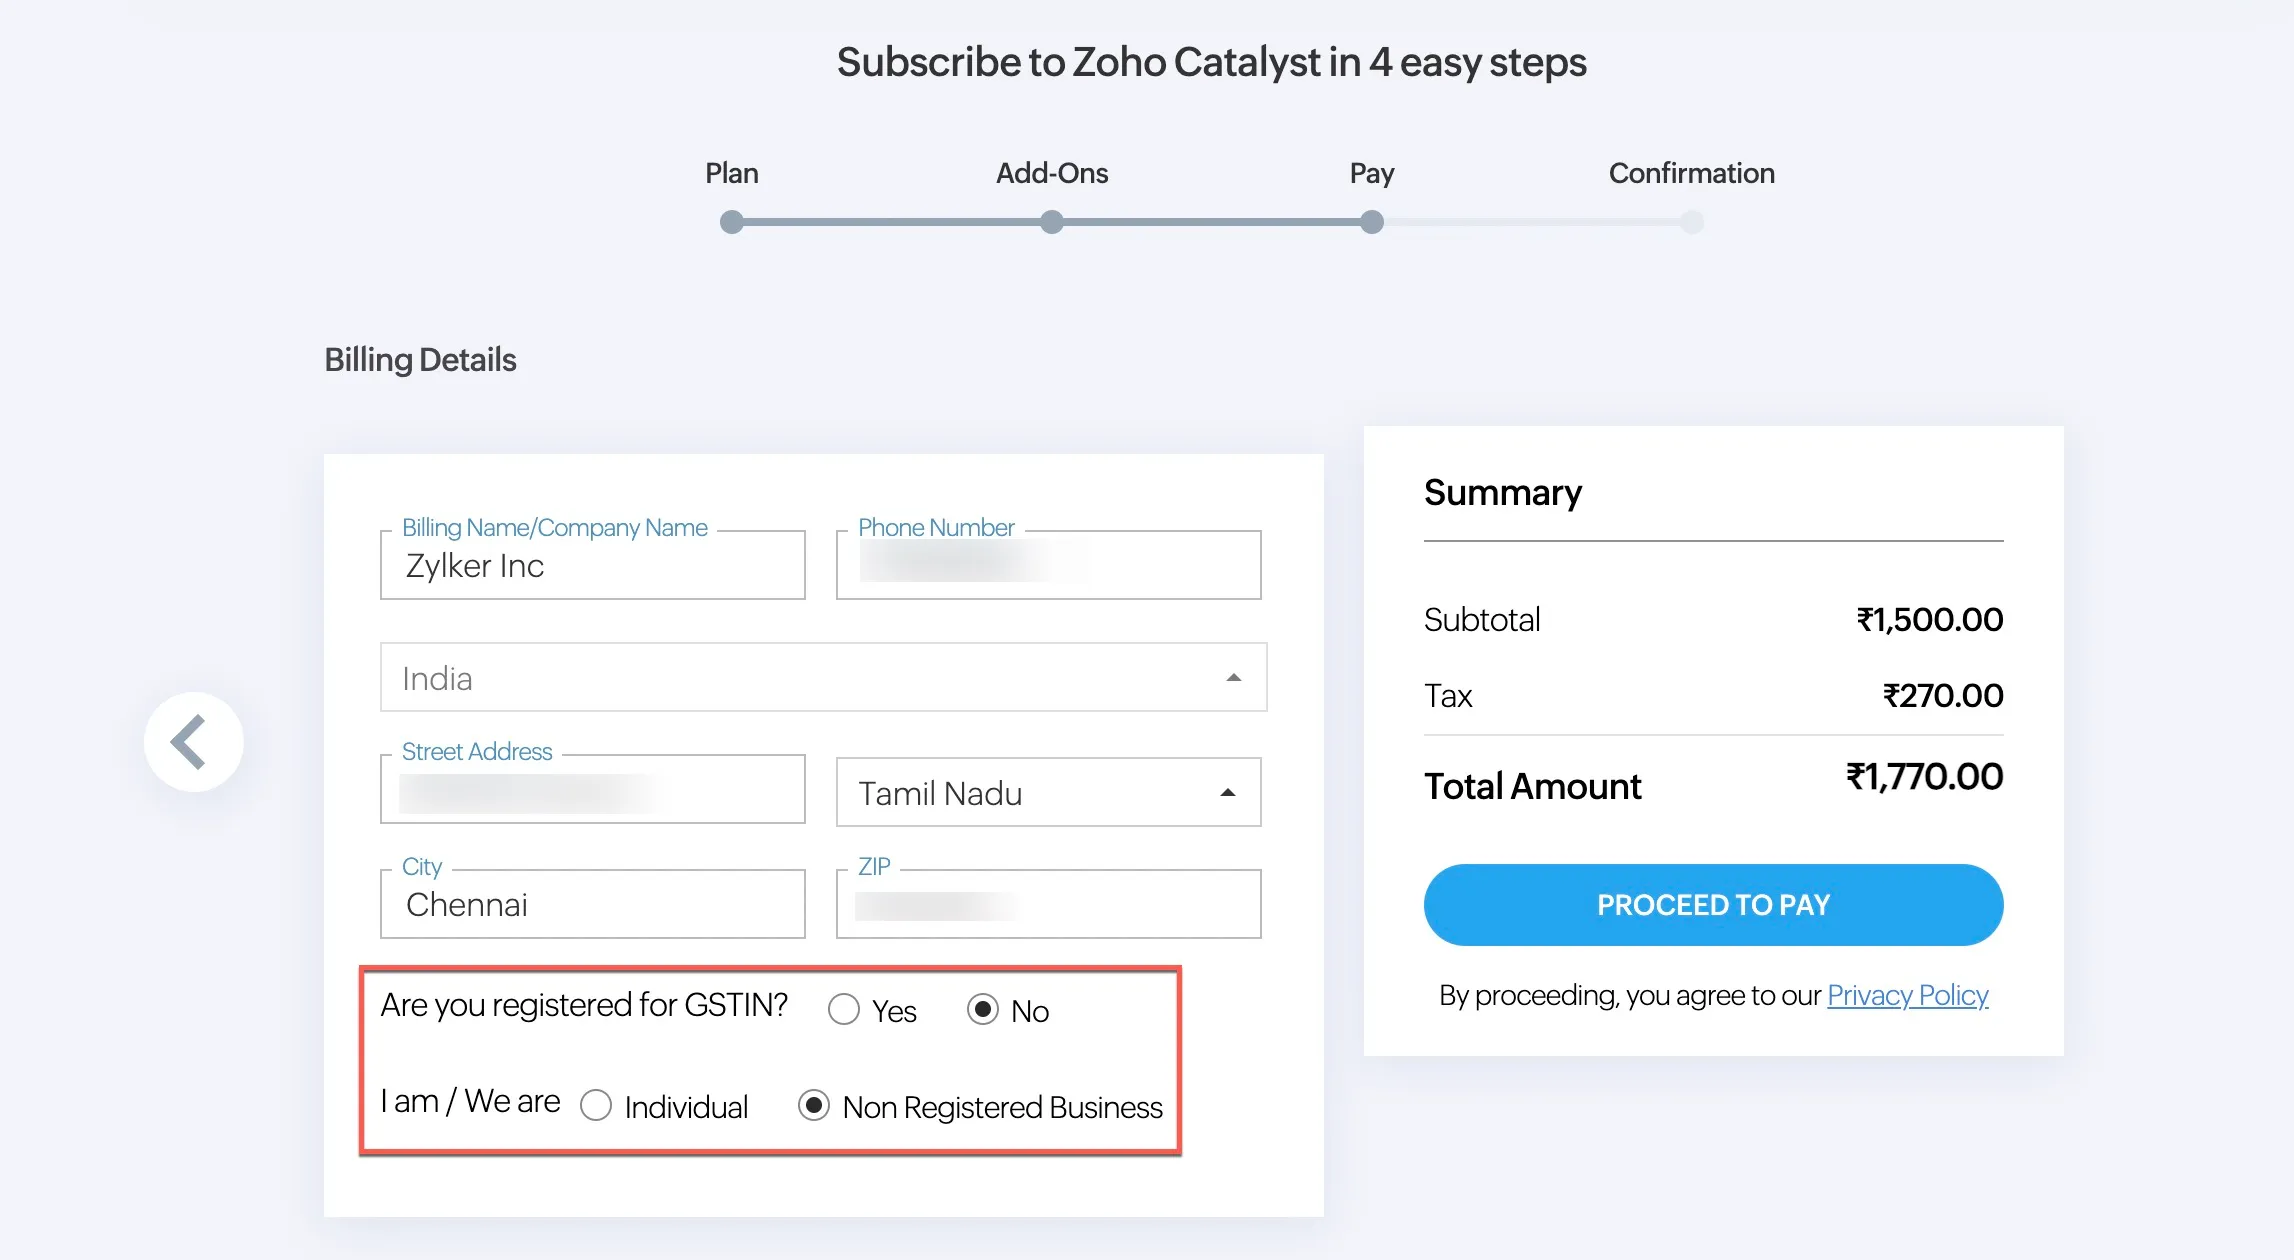Click the Add-Ons step dot
This screenshot has width=2294, height=1260.
1052,222
